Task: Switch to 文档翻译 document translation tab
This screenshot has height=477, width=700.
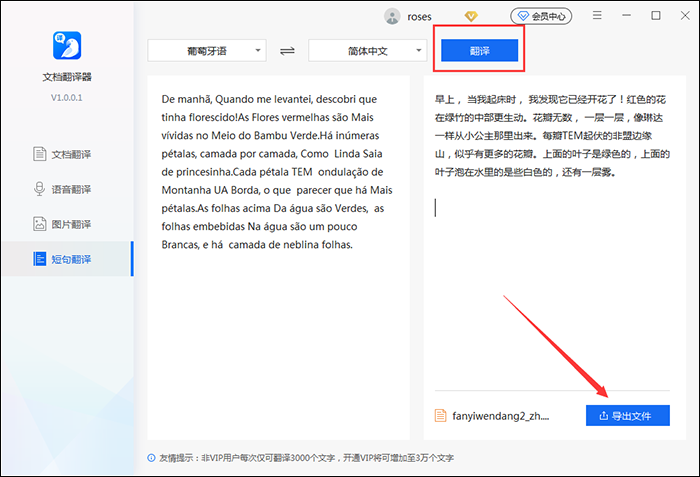Action: tap(66, 154)
